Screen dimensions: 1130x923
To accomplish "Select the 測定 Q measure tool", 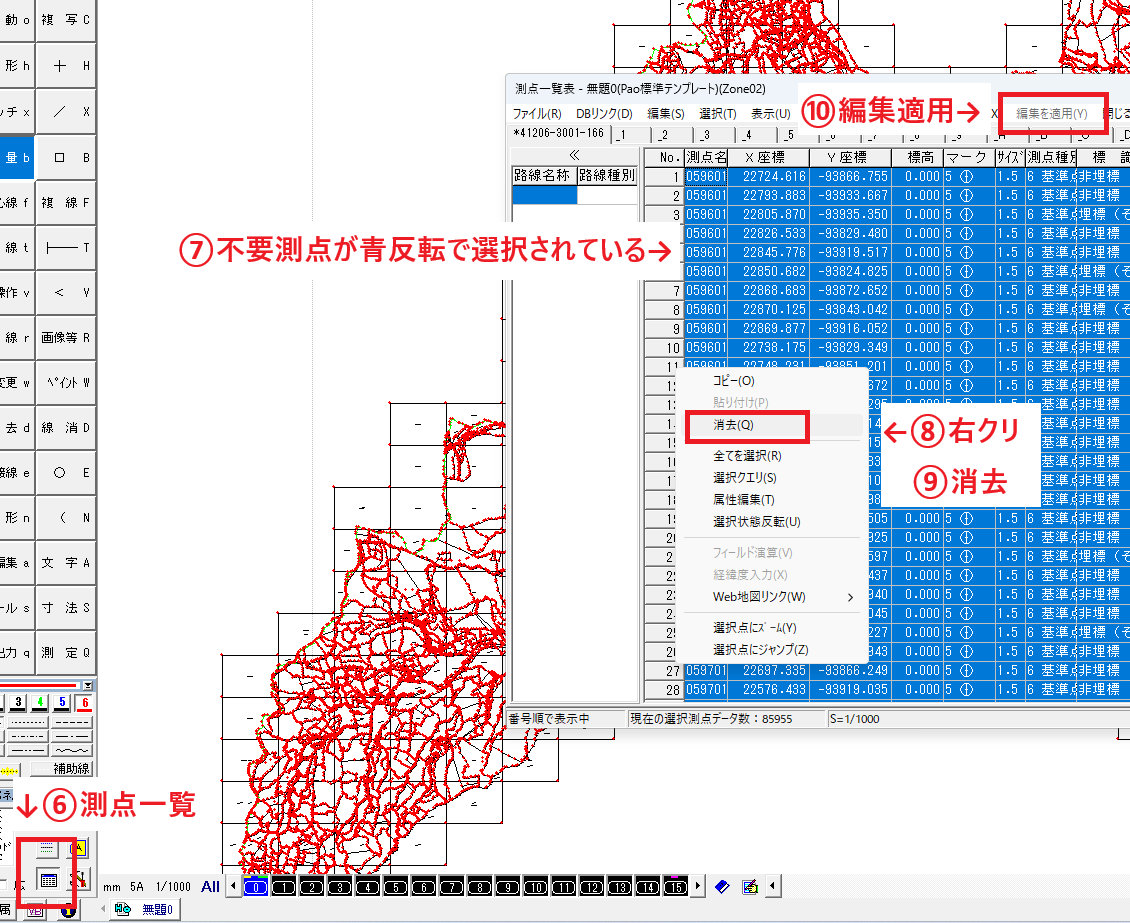I will click(x=66, y=653).
